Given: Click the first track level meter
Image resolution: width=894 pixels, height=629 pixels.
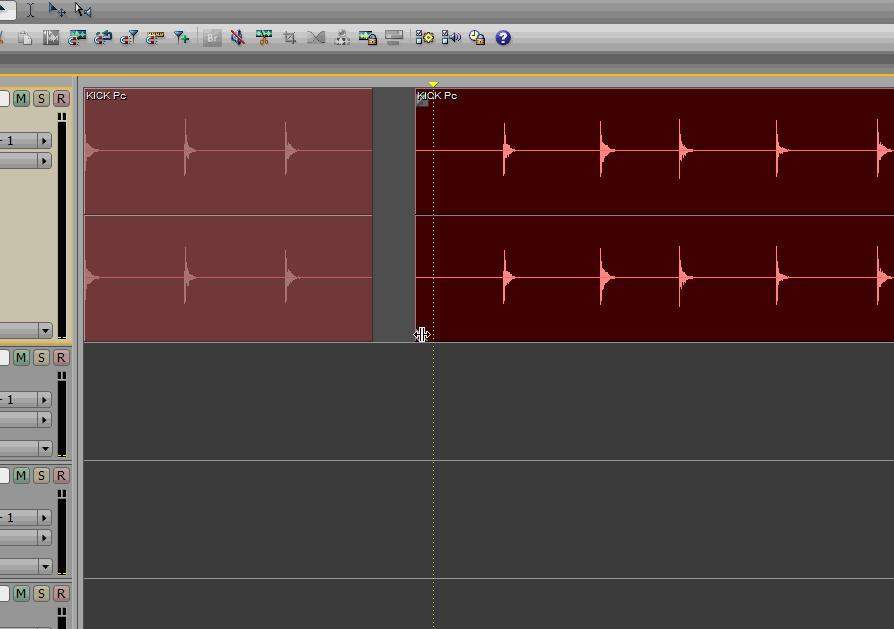Looking at the screenshot, I should click(x=62, y=226).
